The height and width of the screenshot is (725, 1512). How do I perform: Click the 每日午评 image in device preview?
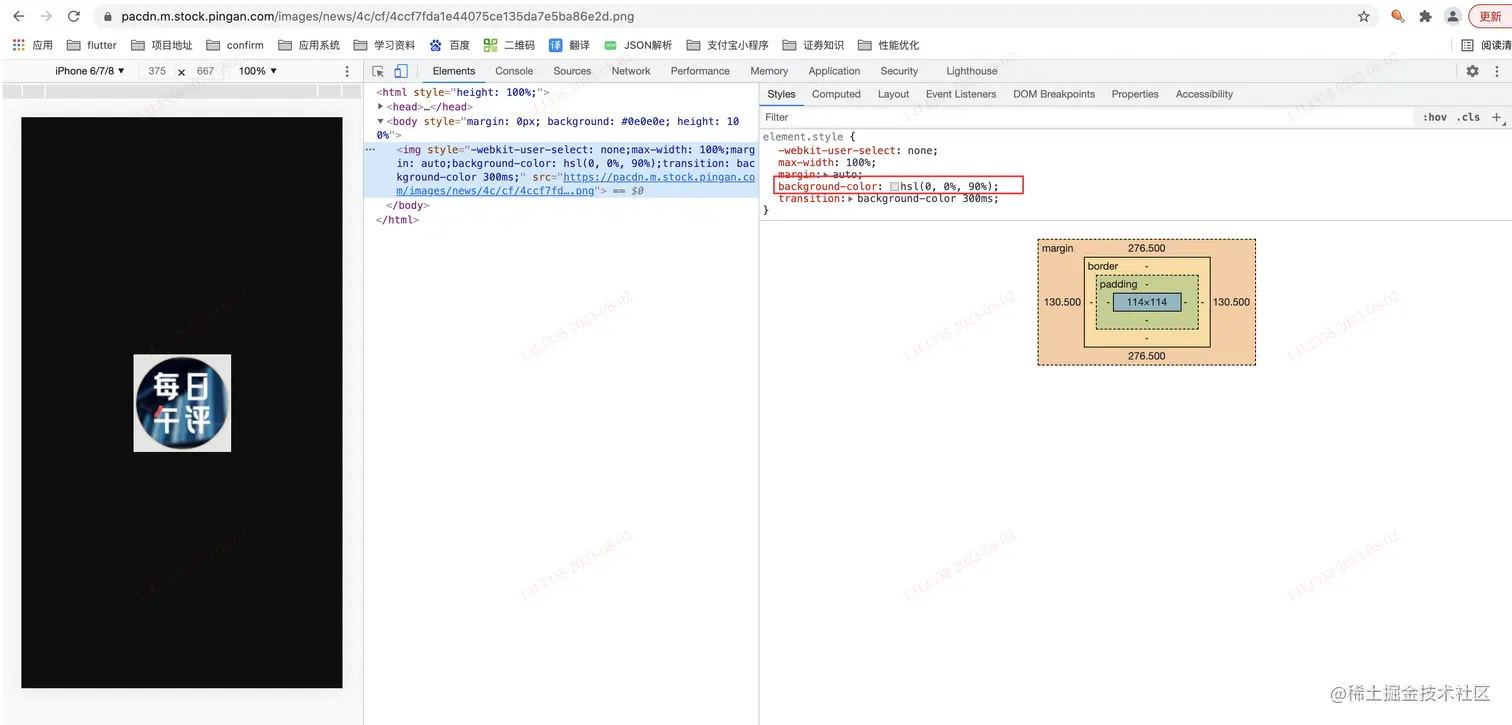[x=182, y=403]
